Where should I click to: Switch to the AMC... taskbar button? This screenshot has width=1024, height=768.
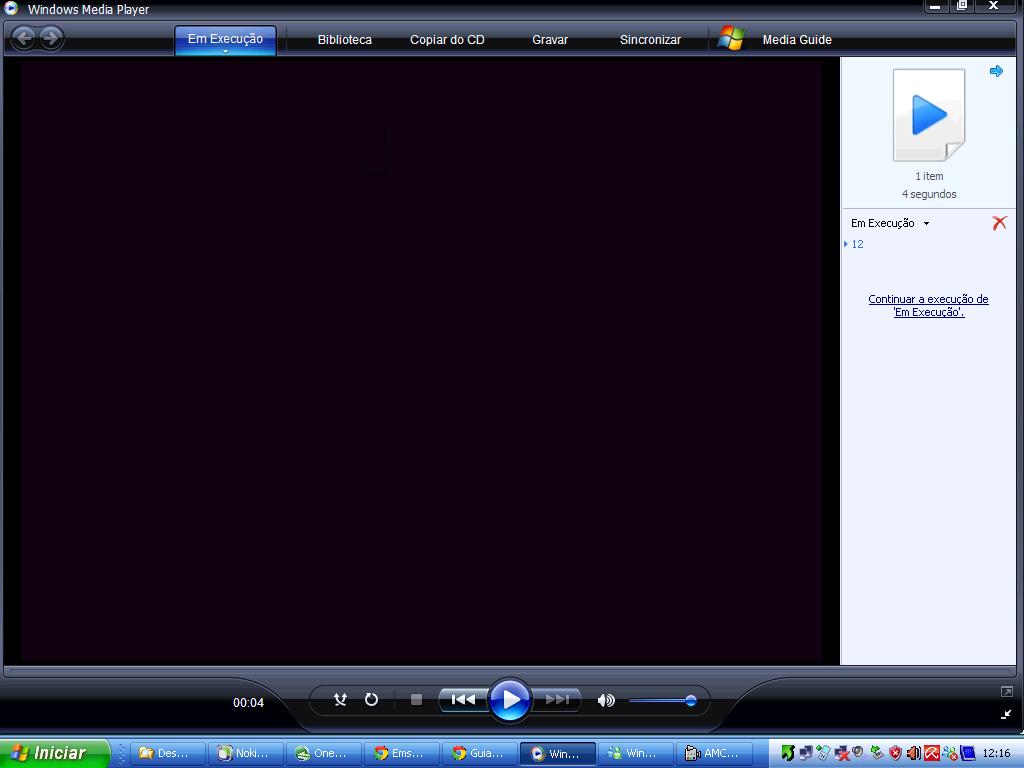(713, 754)
